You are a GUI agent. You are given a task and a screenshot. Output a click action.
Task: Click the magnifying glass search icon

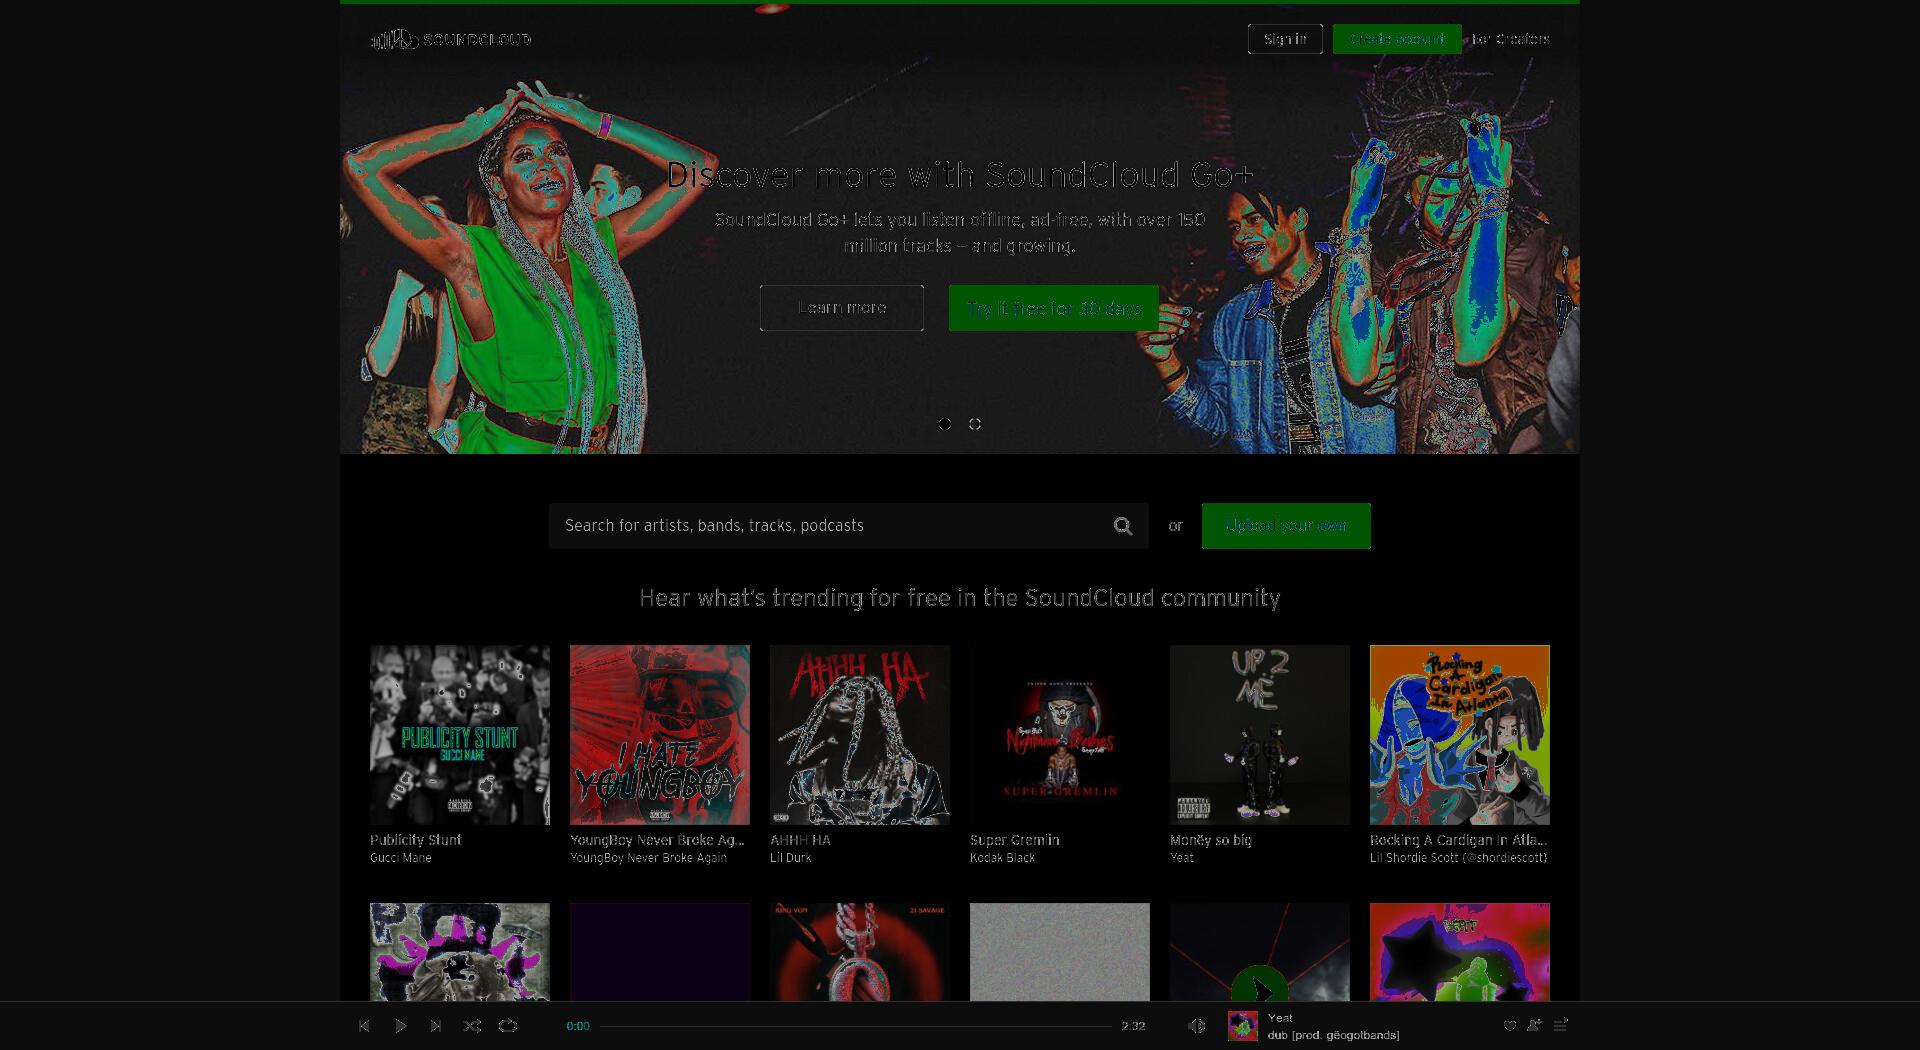[x=1123, y=526]
